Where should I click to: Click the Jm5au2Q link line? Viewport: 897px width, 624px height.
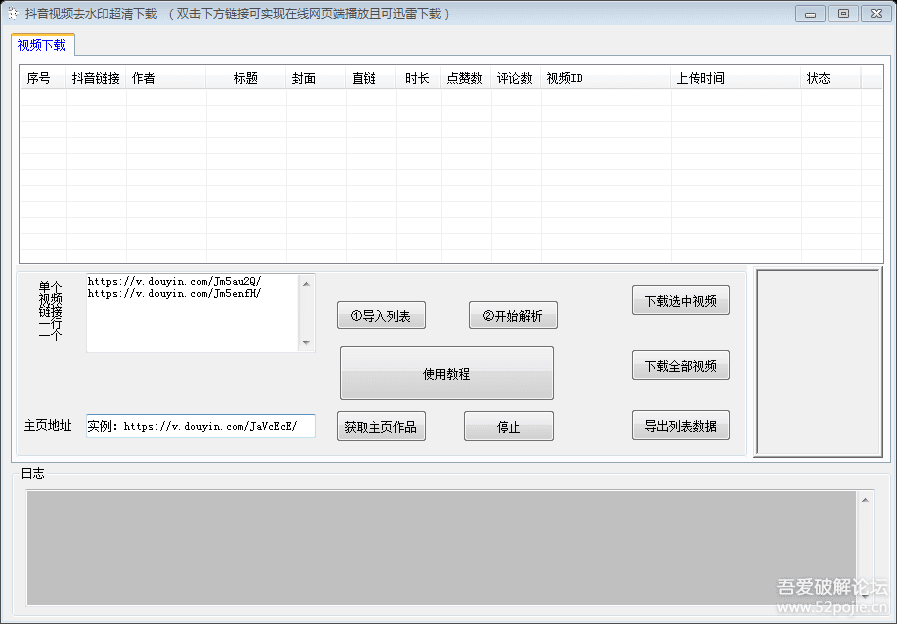(174, 281)
